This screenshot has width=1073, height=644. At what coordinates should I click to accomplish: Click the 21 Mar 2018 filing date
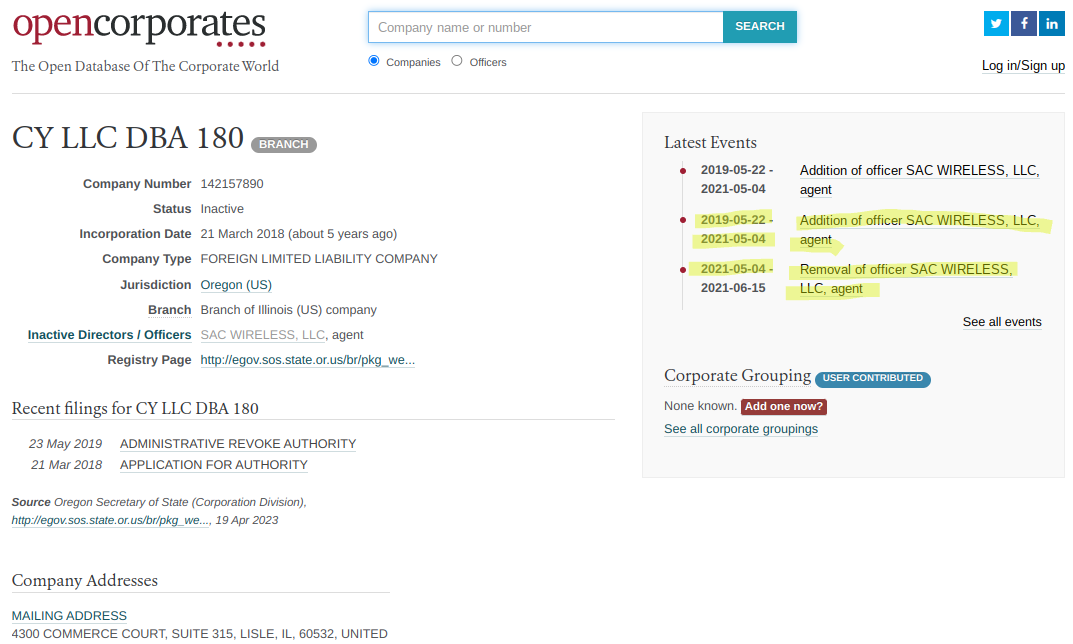coord(66,465)
